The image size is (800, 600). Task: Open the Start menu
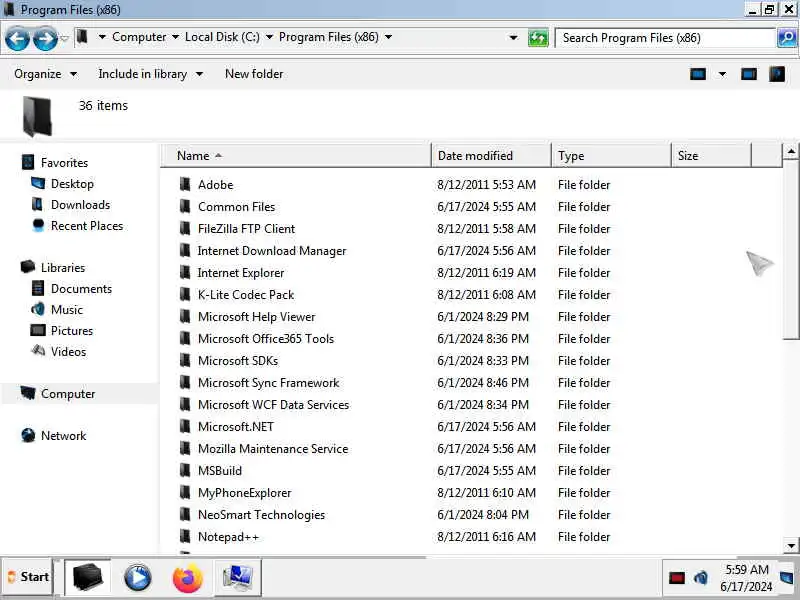(29, 577)
